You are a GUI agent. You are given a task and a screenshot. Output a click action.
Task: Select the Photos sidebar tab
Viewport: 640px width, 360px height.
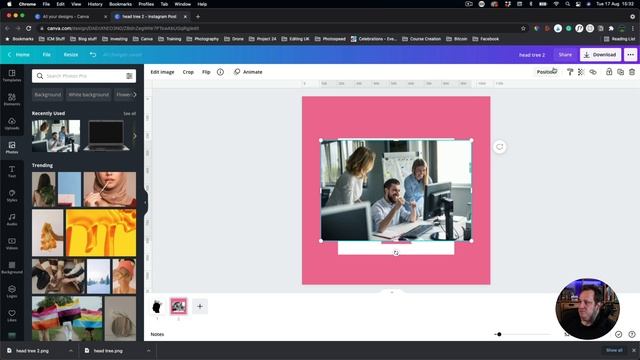coord(12,147)
